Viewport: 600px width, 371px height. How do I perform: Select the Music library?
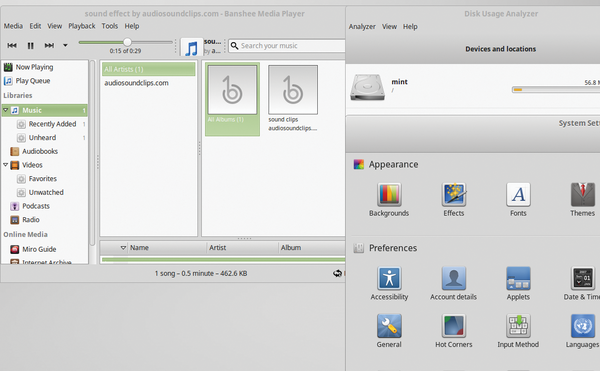click(x=45, y=110)
